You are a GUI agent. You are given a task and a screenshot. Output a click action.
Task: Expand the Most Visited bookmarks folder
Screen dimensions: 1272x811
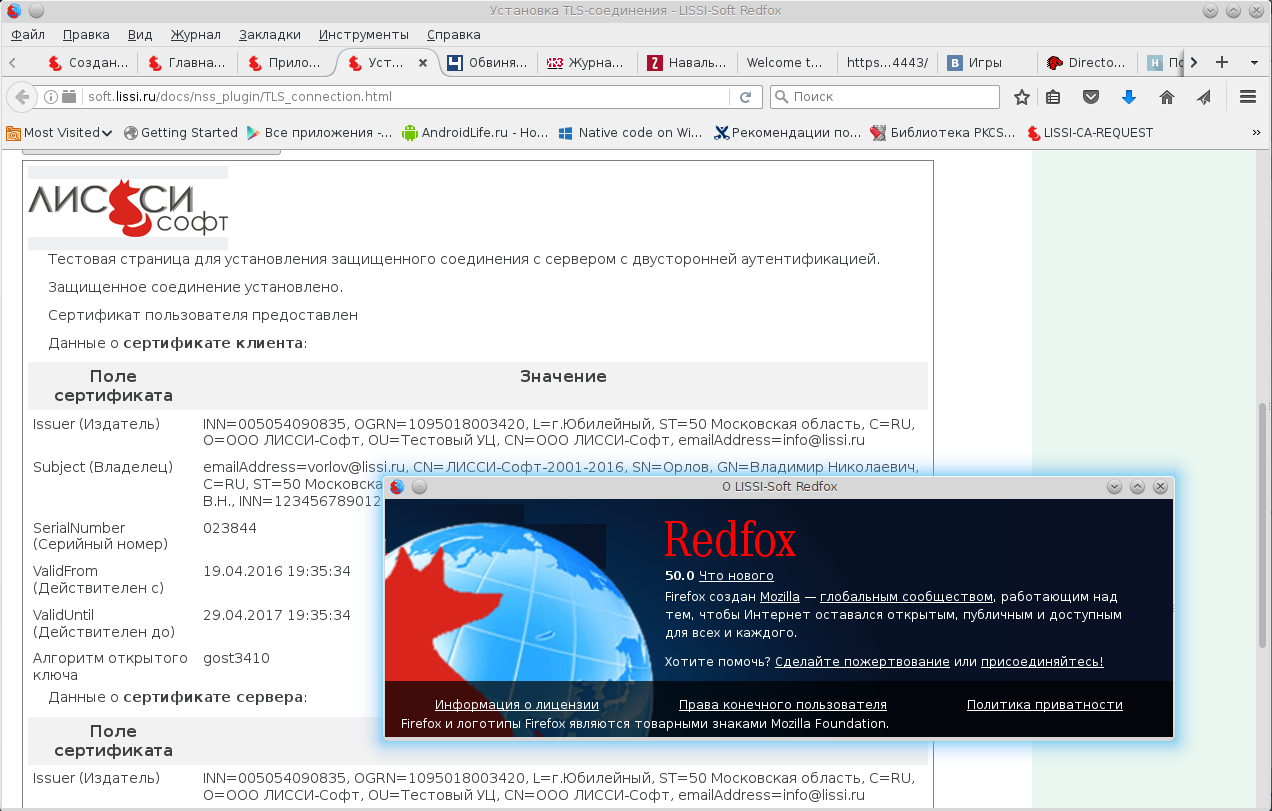(59, 132)
